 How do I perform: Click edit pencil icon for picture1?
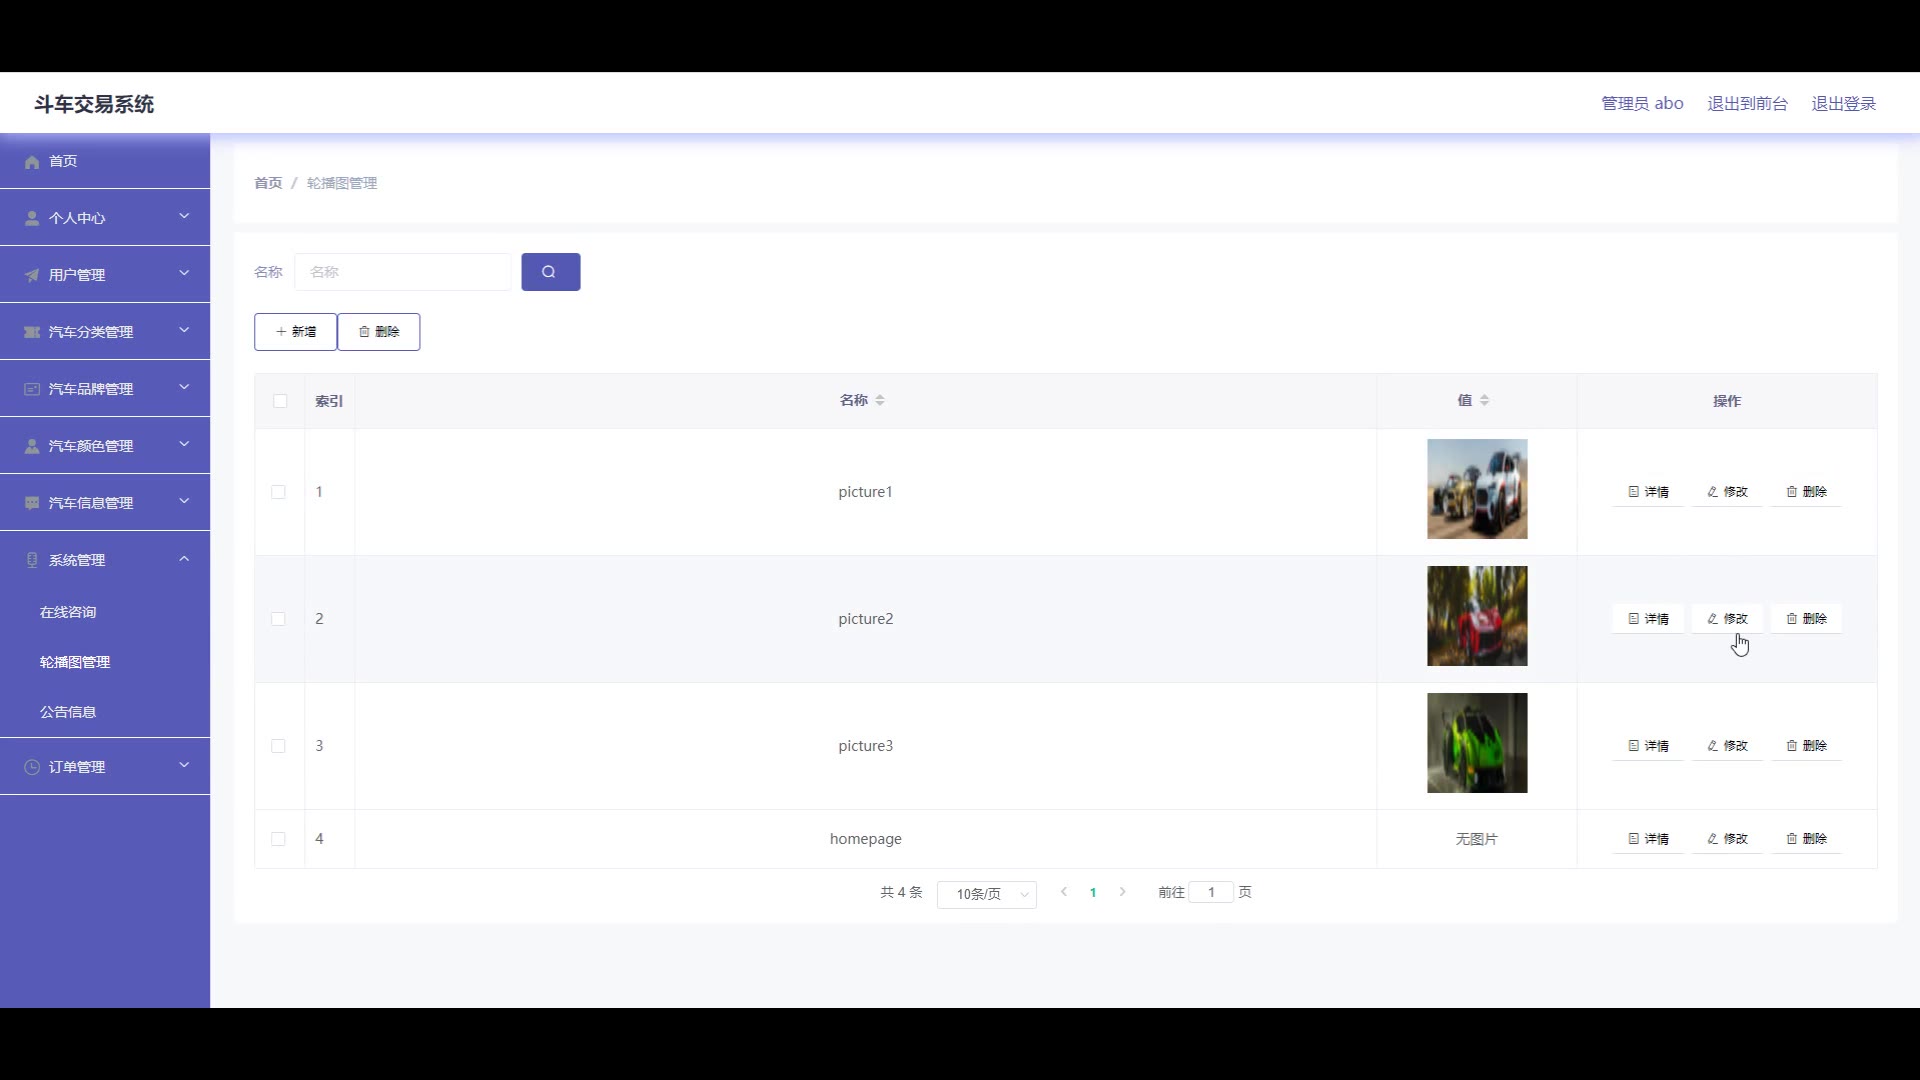pyautogui.click(x=1712, y=492)
